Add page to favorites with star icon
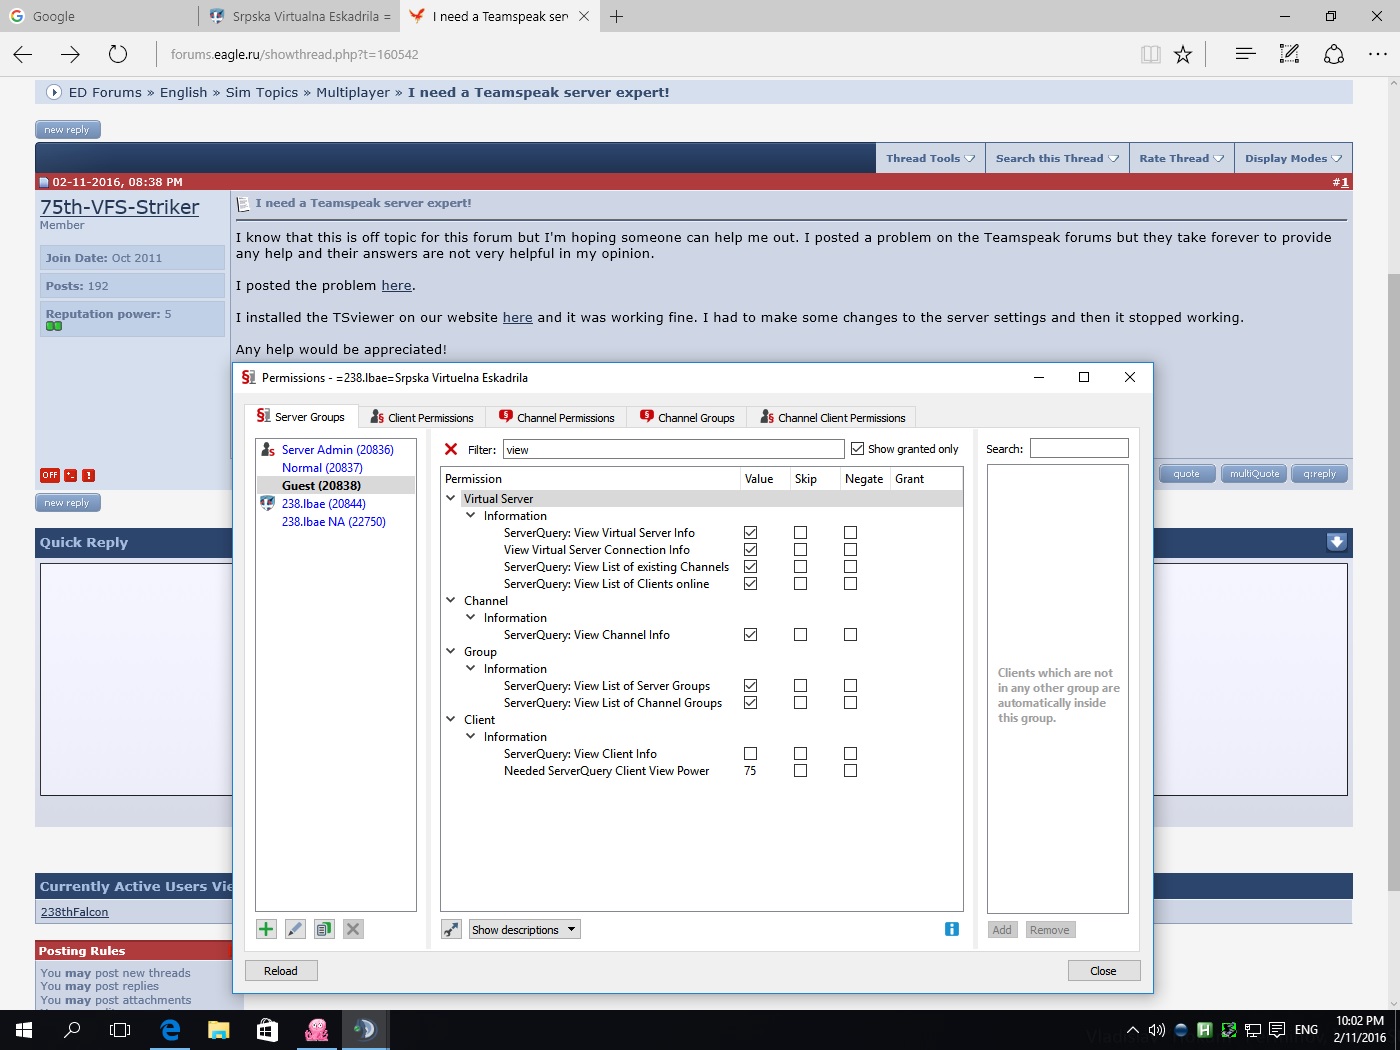1400x1050 pixels. click(x=1183, y=54)
